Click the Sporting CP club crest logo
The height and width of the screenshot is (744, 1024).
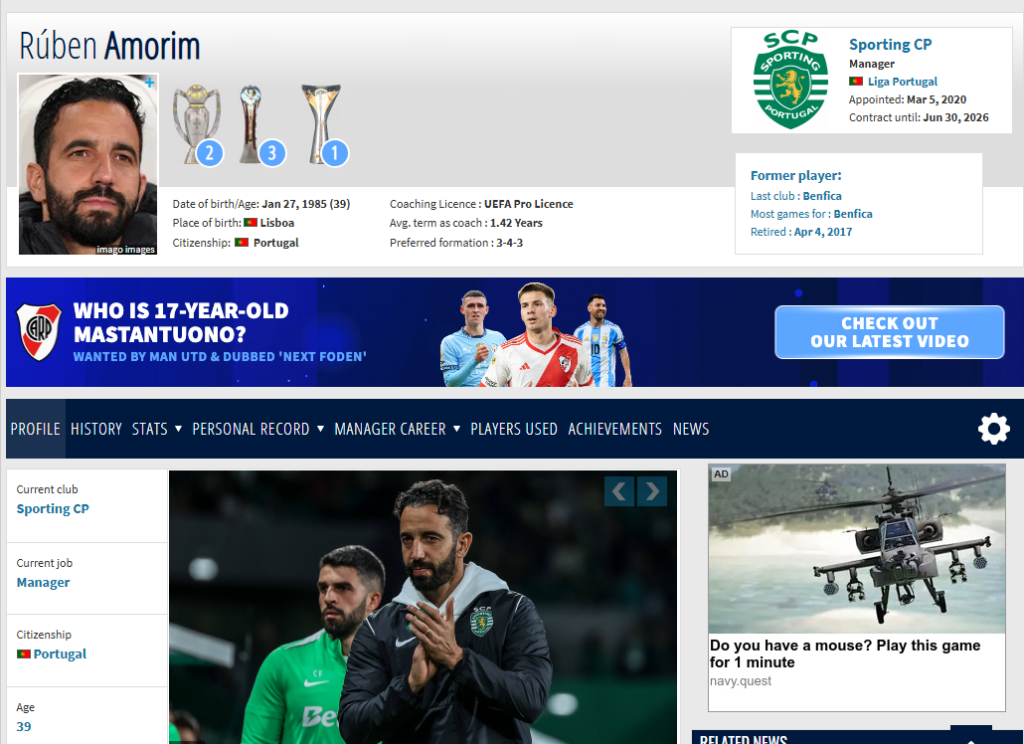[x=790, y=80]
